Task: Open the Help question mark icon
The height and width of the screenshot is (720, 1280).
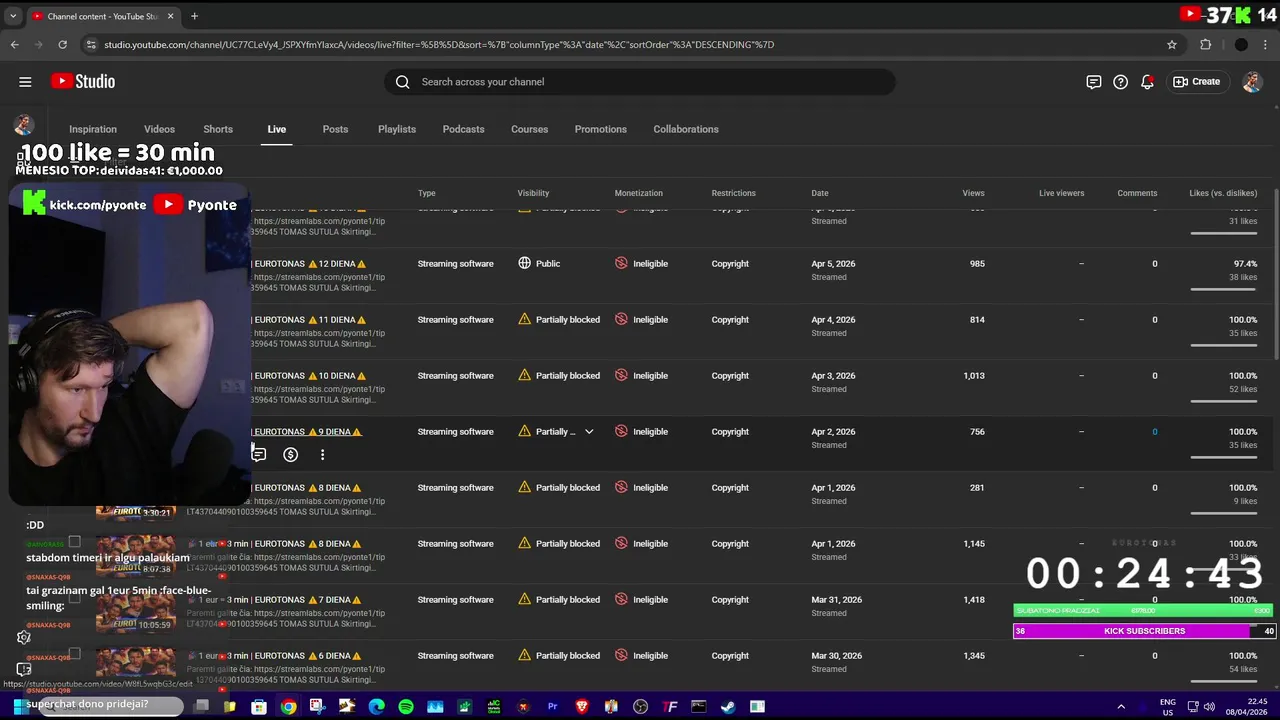Action: click(x=1121, y=82)
